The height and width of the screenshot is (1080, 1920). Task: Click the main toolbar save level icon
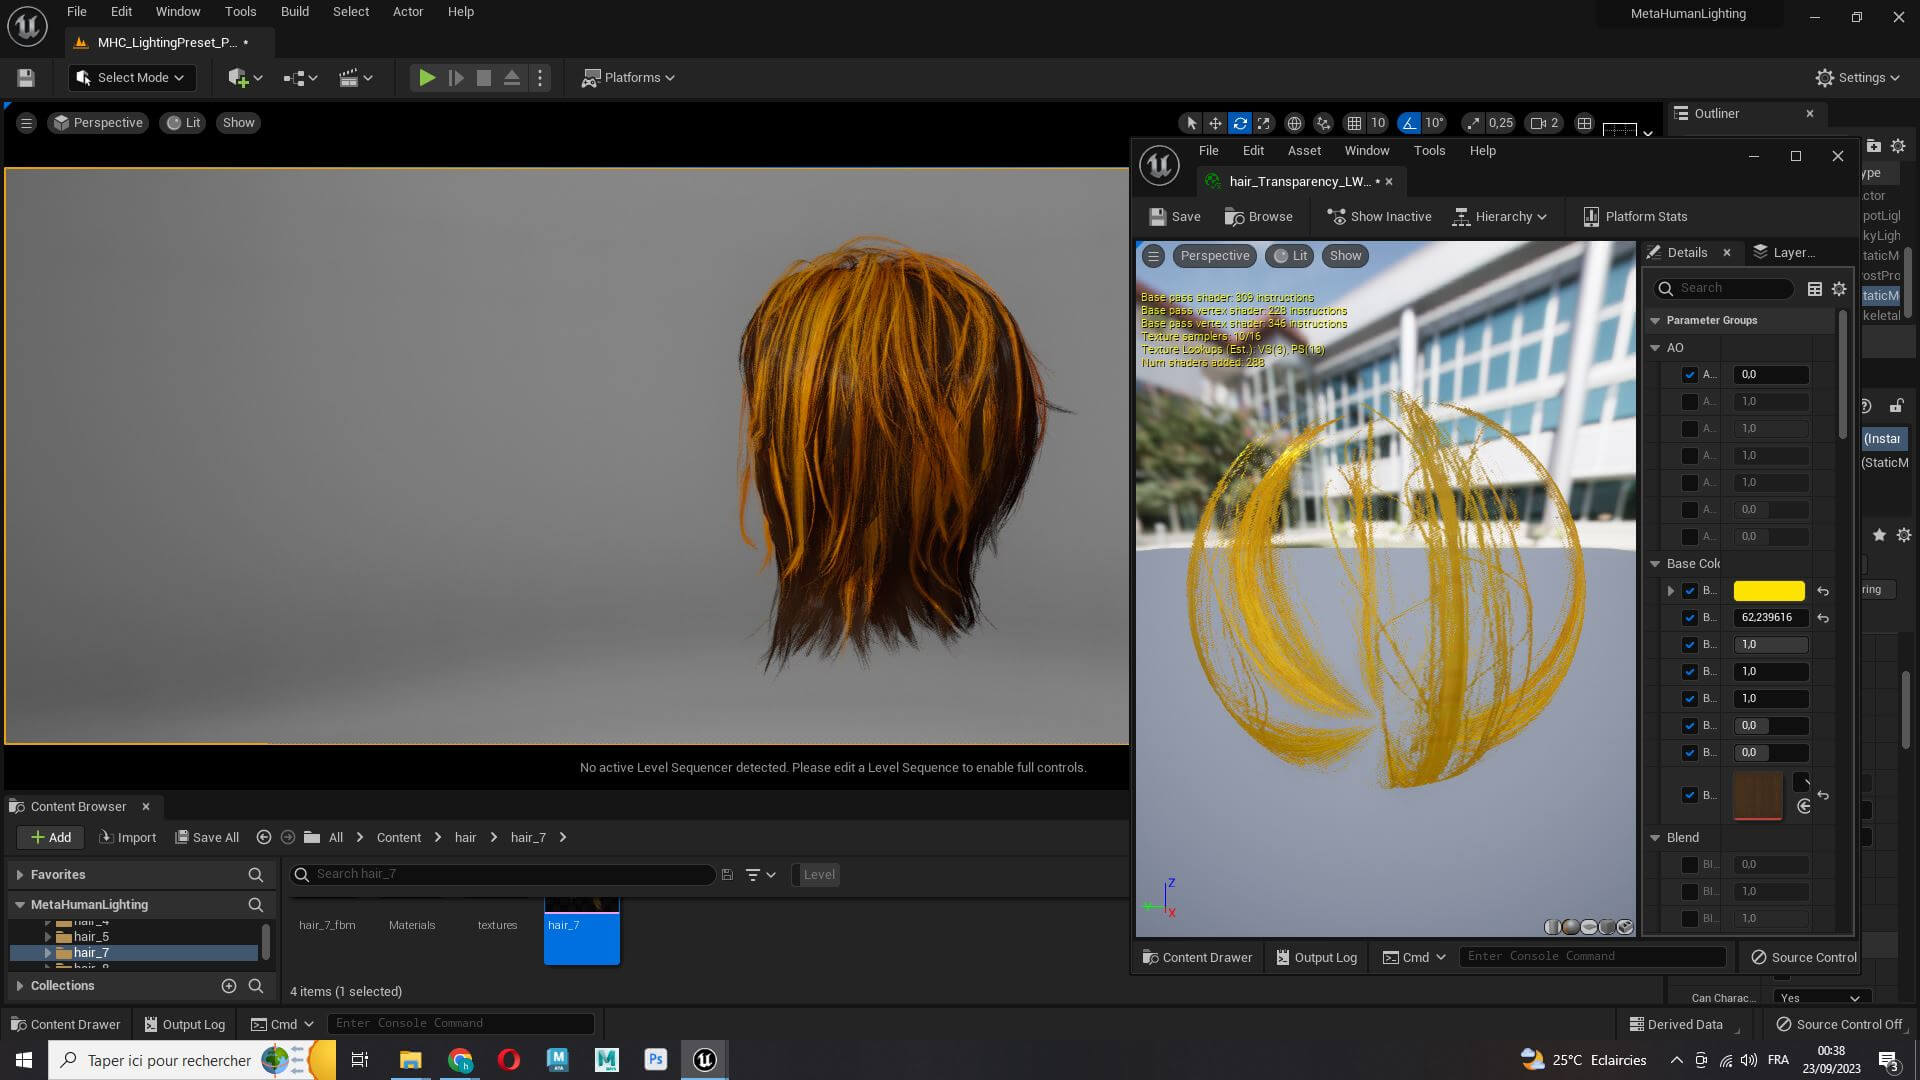[26, 78]
